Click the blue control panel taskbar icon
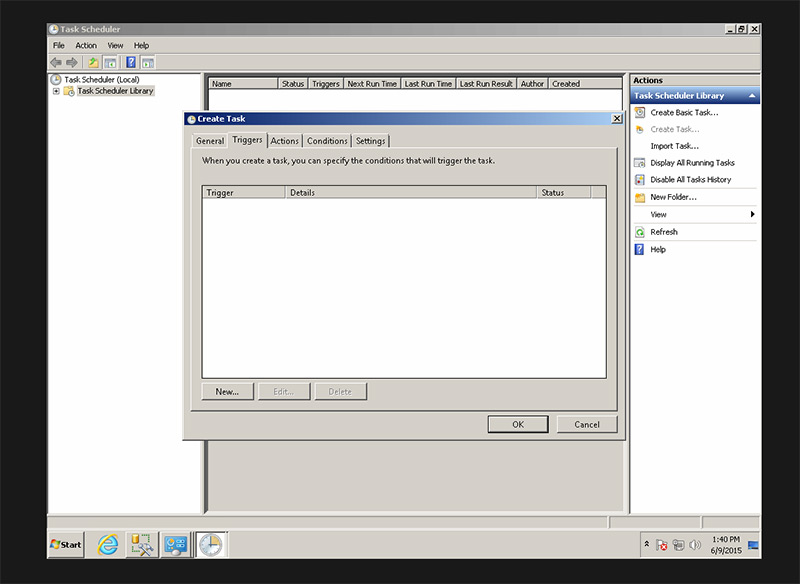800x584 pixels. point(176,545)
